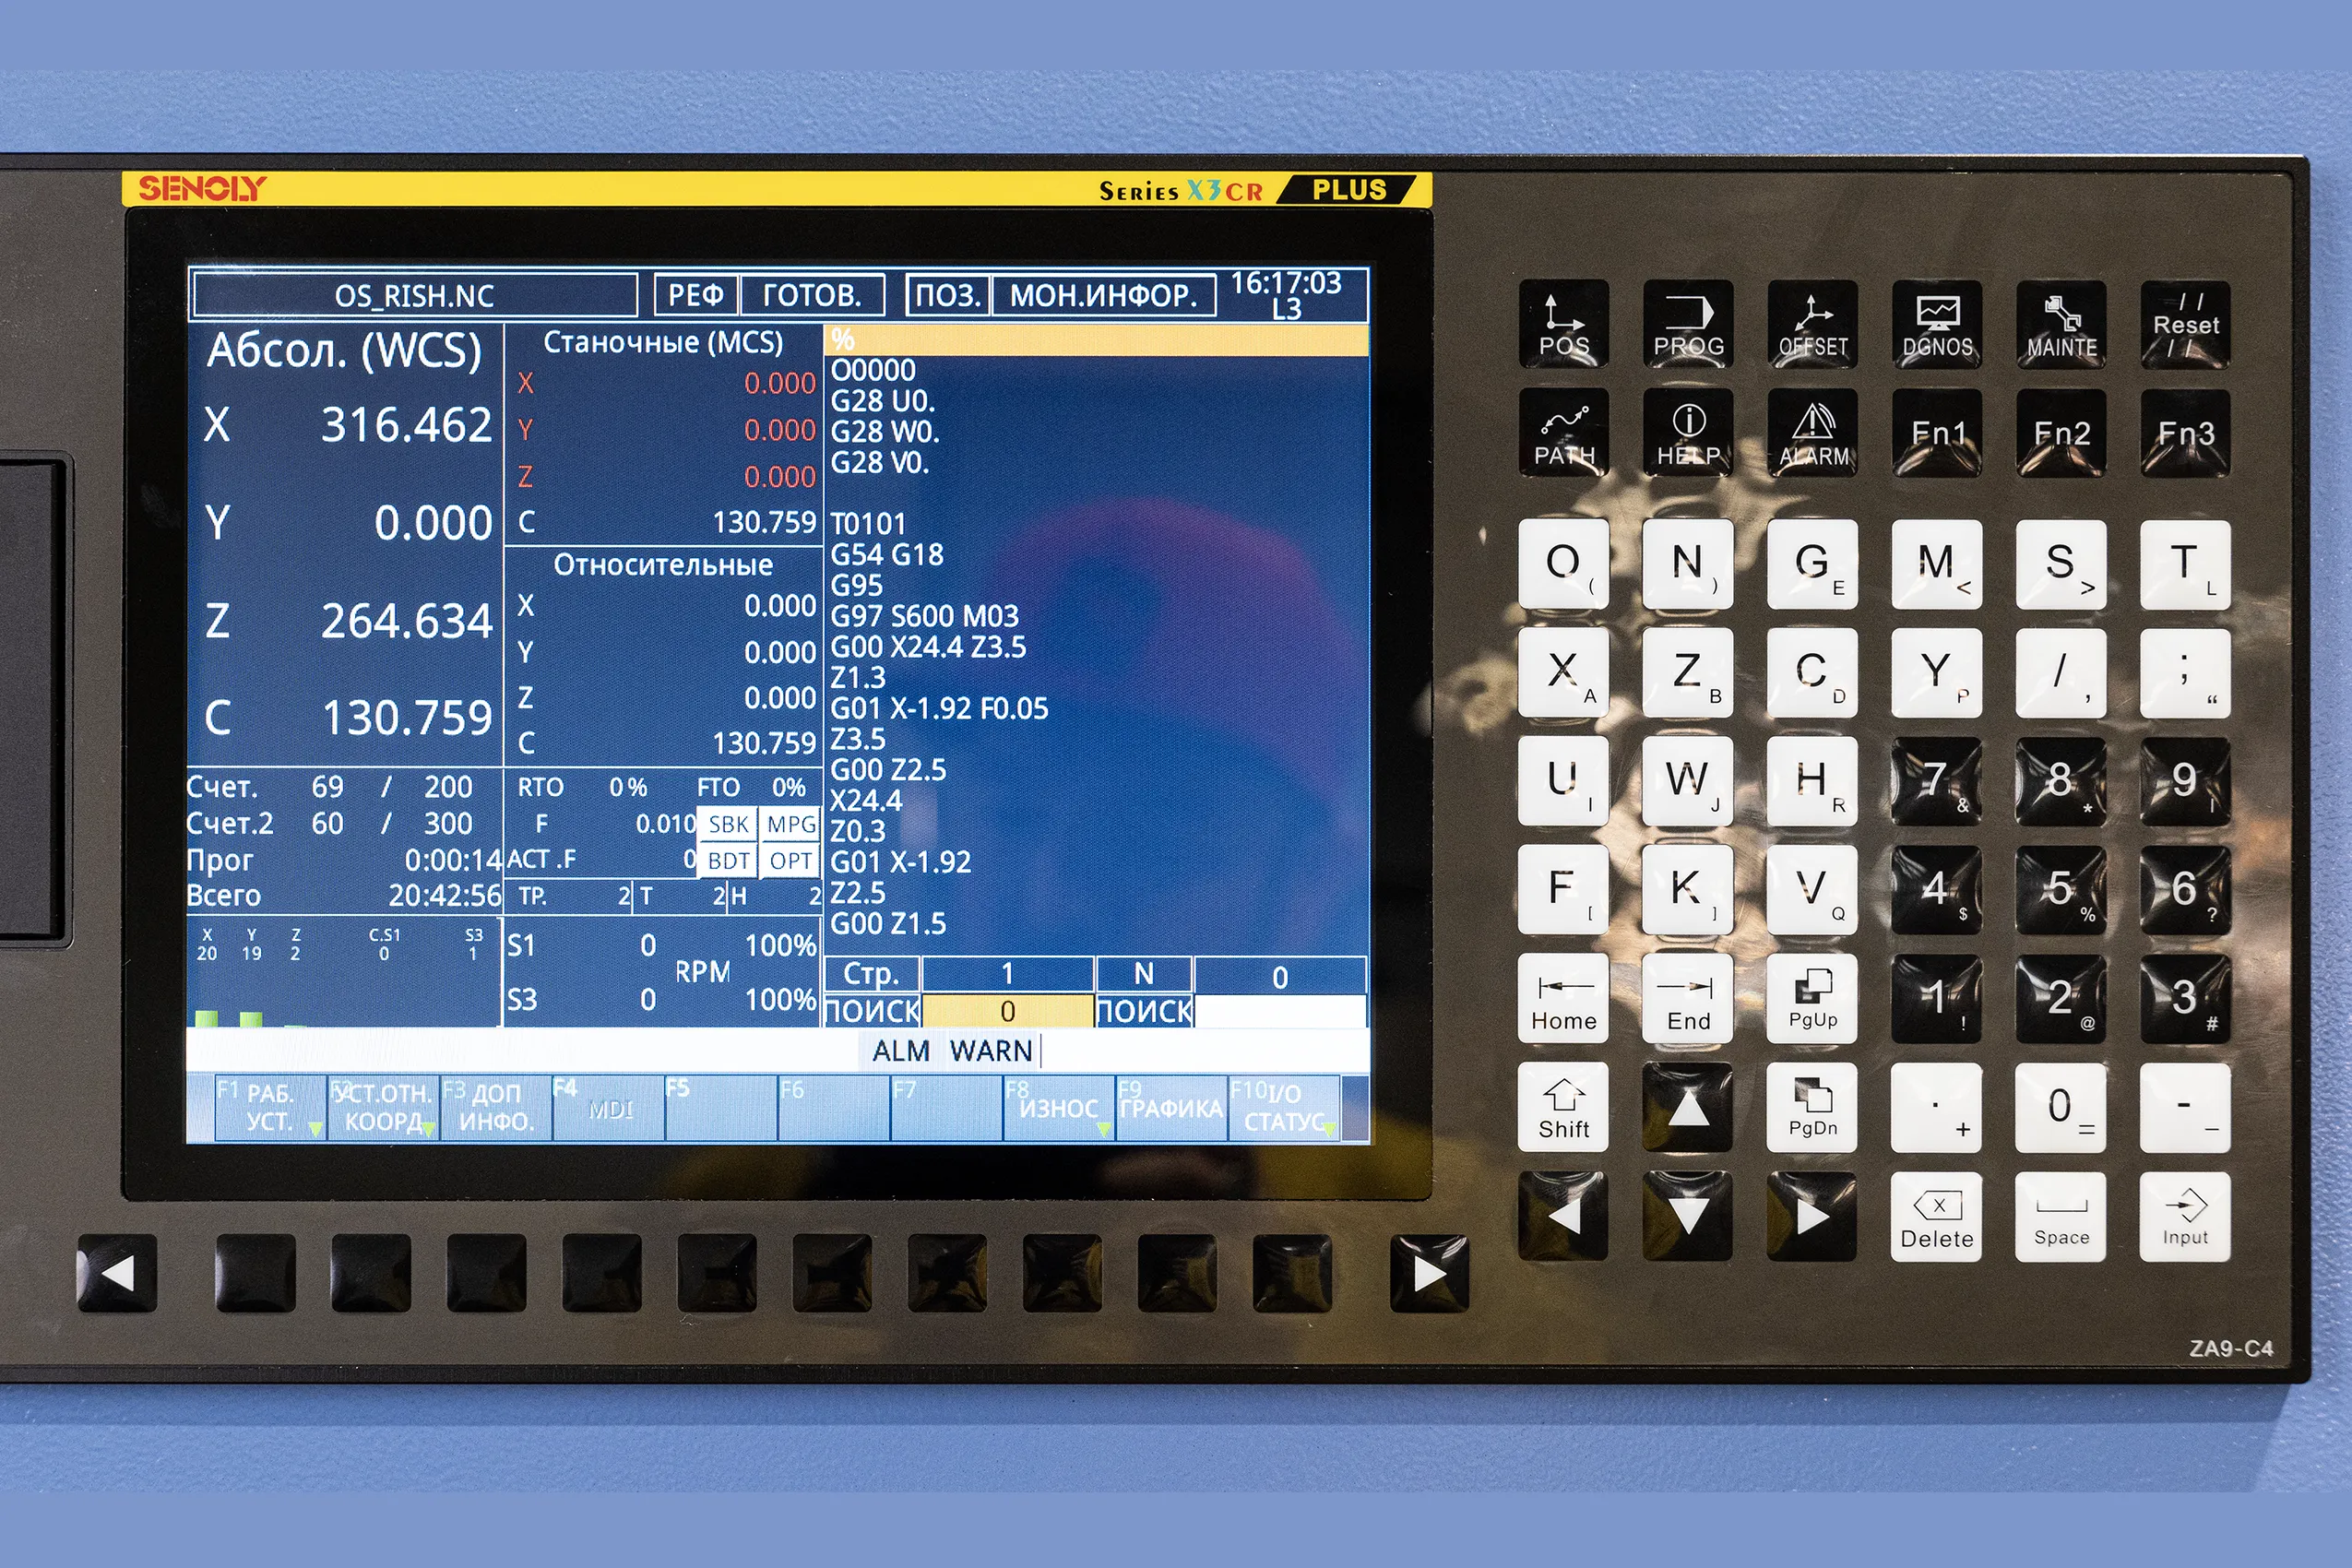Tap the Space key

point(2061,1216)
